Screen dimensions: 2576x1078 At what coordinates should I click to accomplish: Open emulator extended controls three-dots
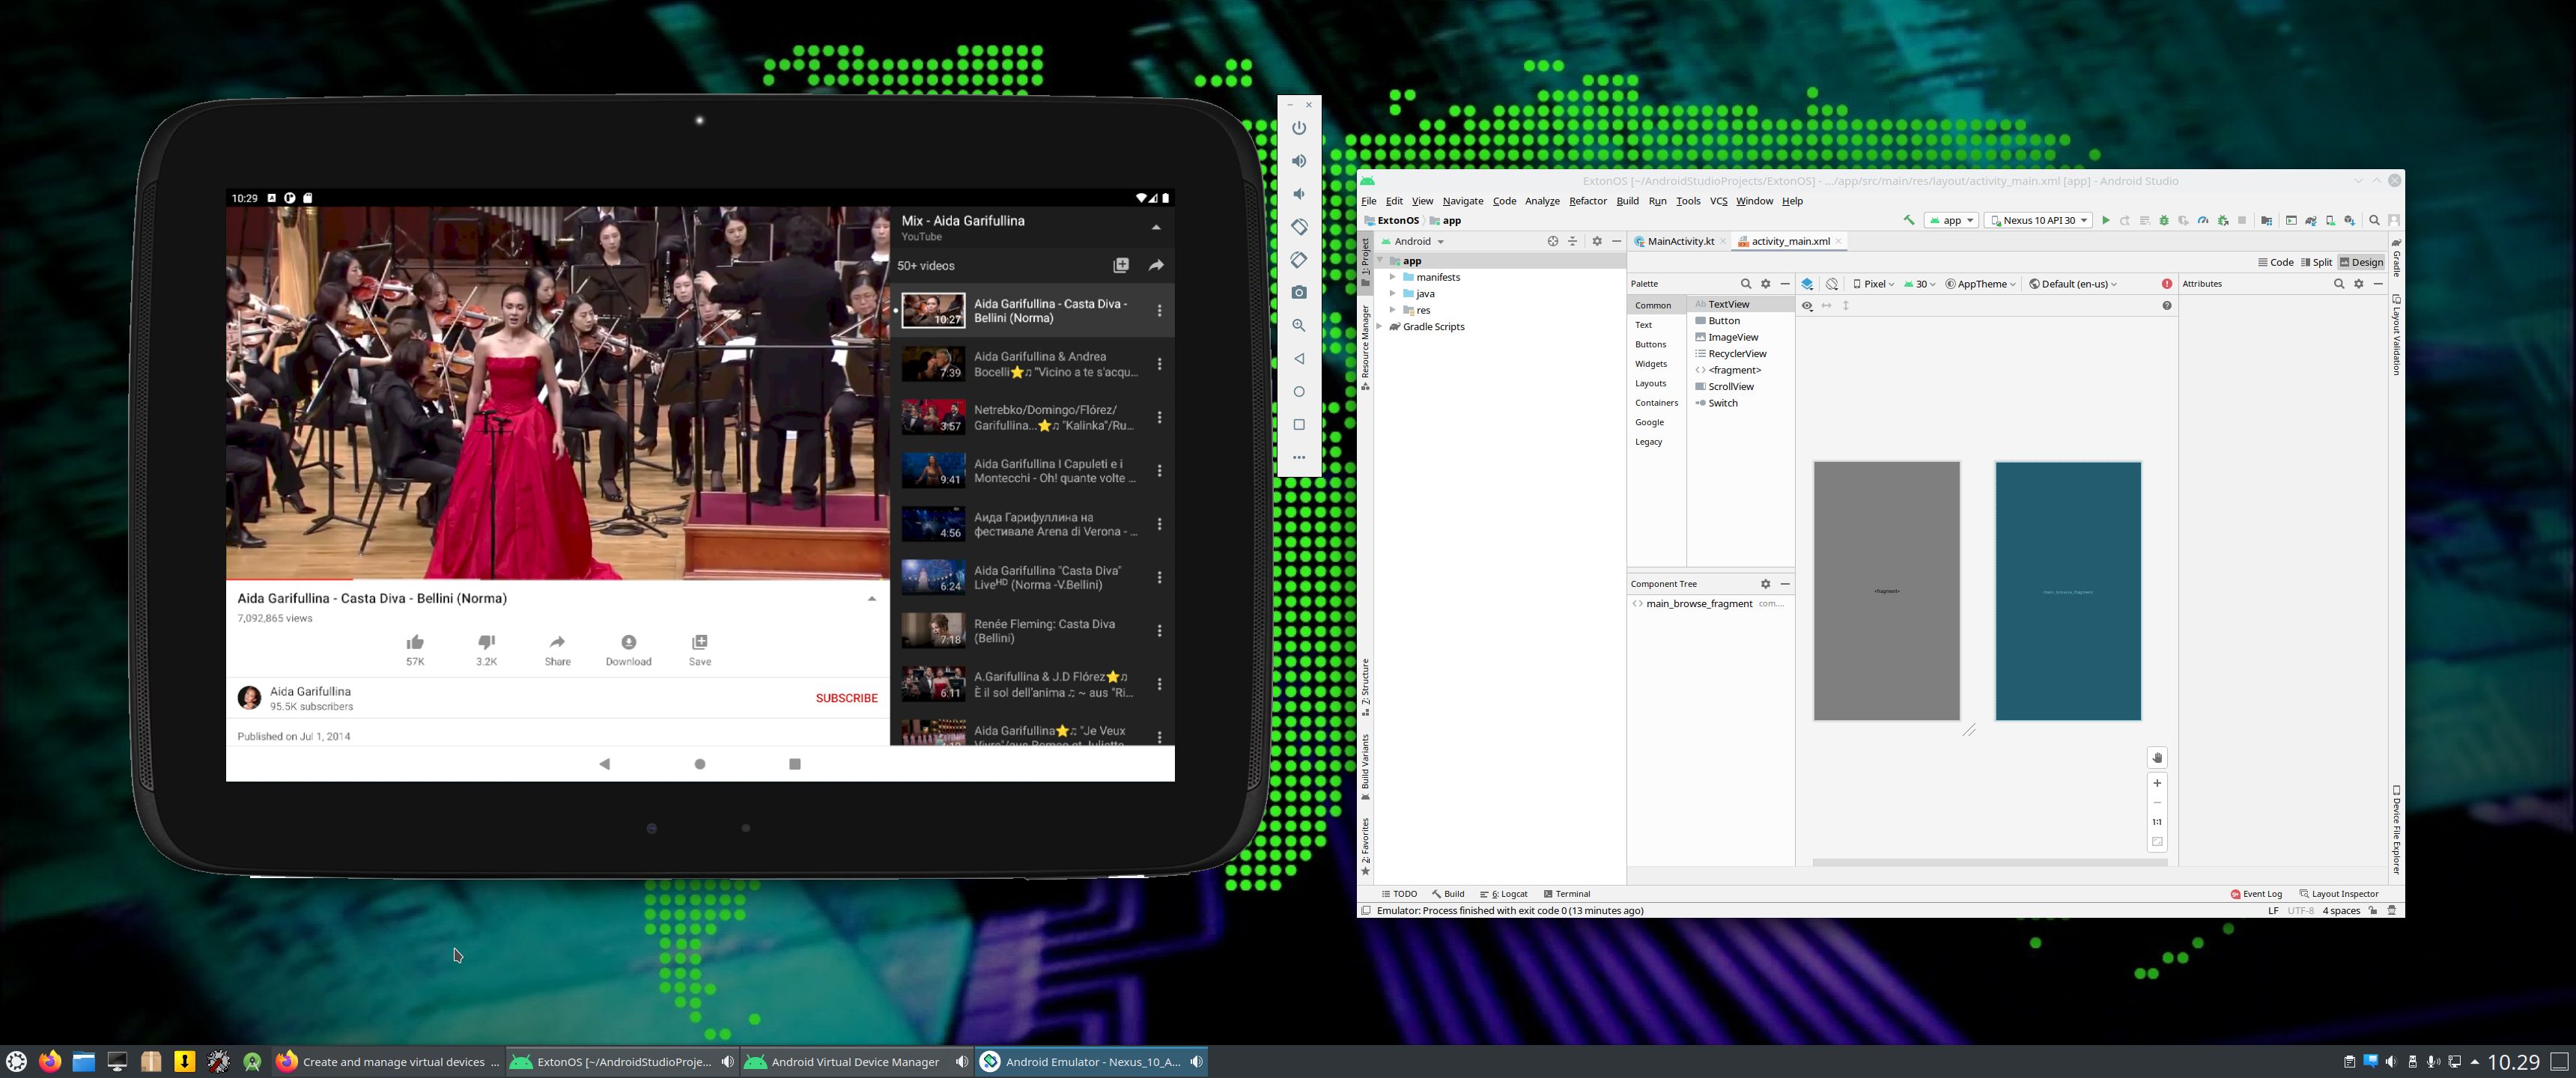coord(1299,457)
